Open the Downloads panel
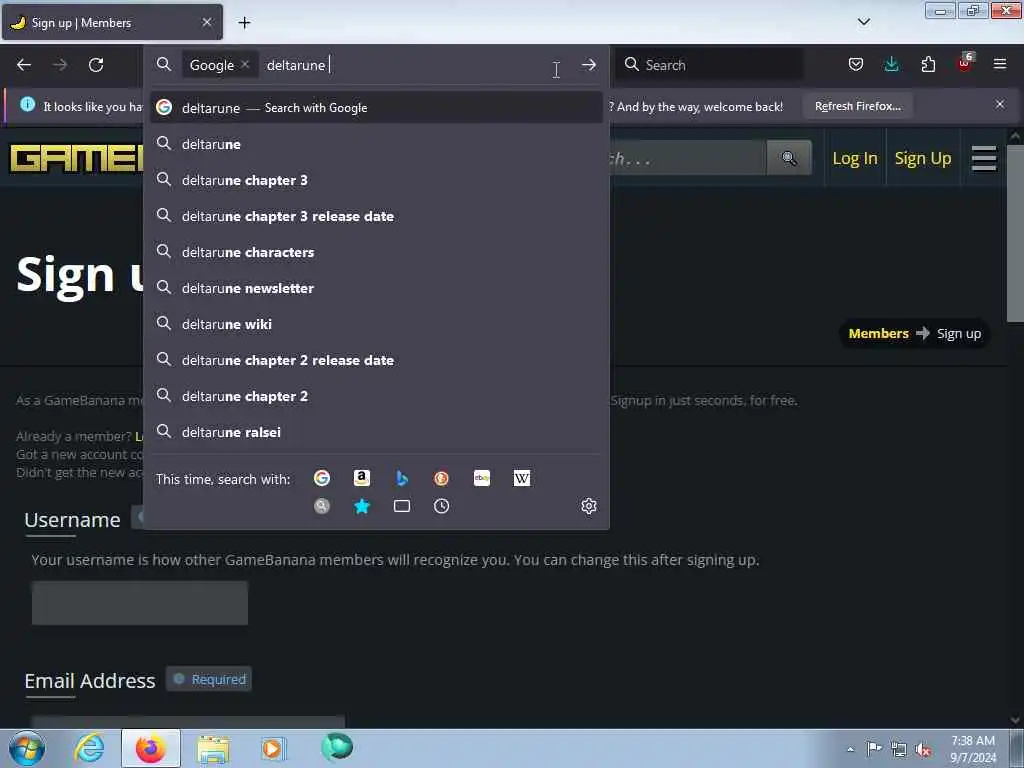 point(891,64)
